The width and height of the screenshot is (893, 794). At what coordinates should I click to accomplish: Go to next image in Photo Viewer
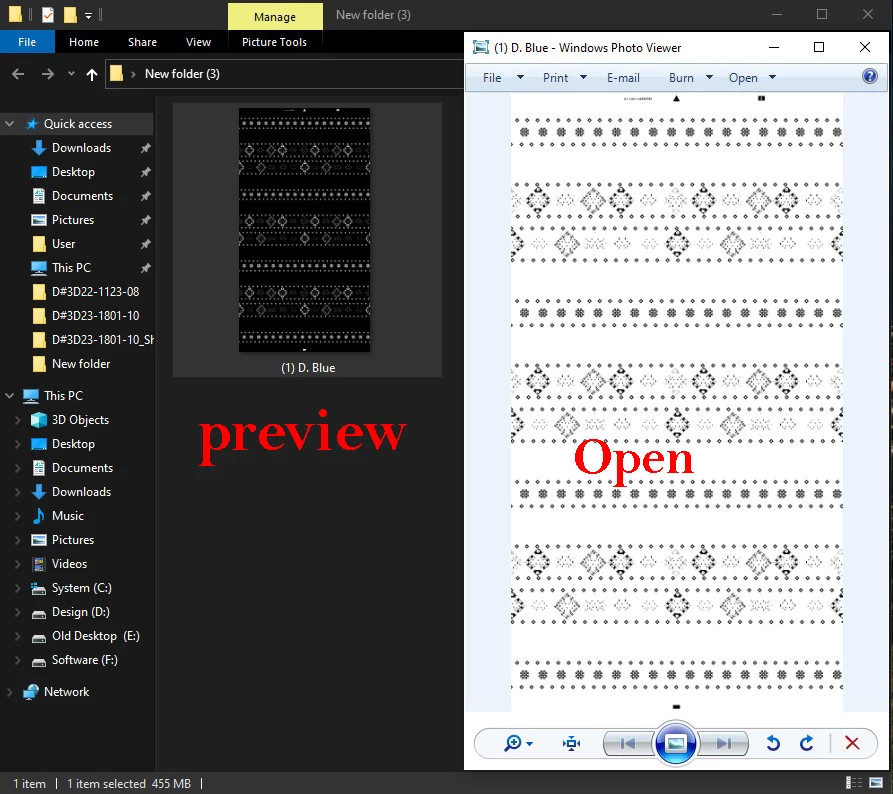click(x=723, y=743)
